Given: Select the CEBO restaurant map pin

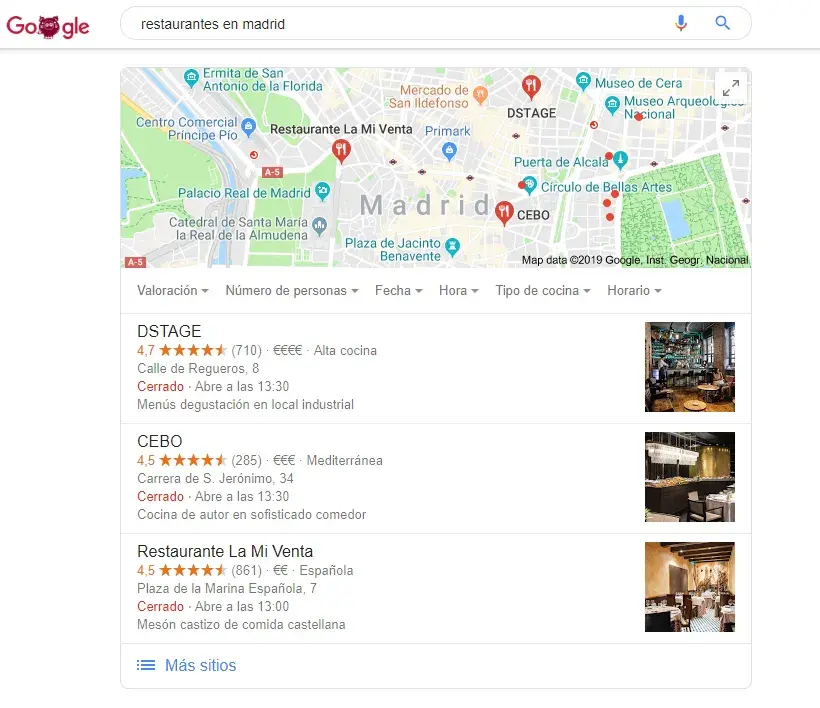Looking at the screenshot, I should point(504,213).
